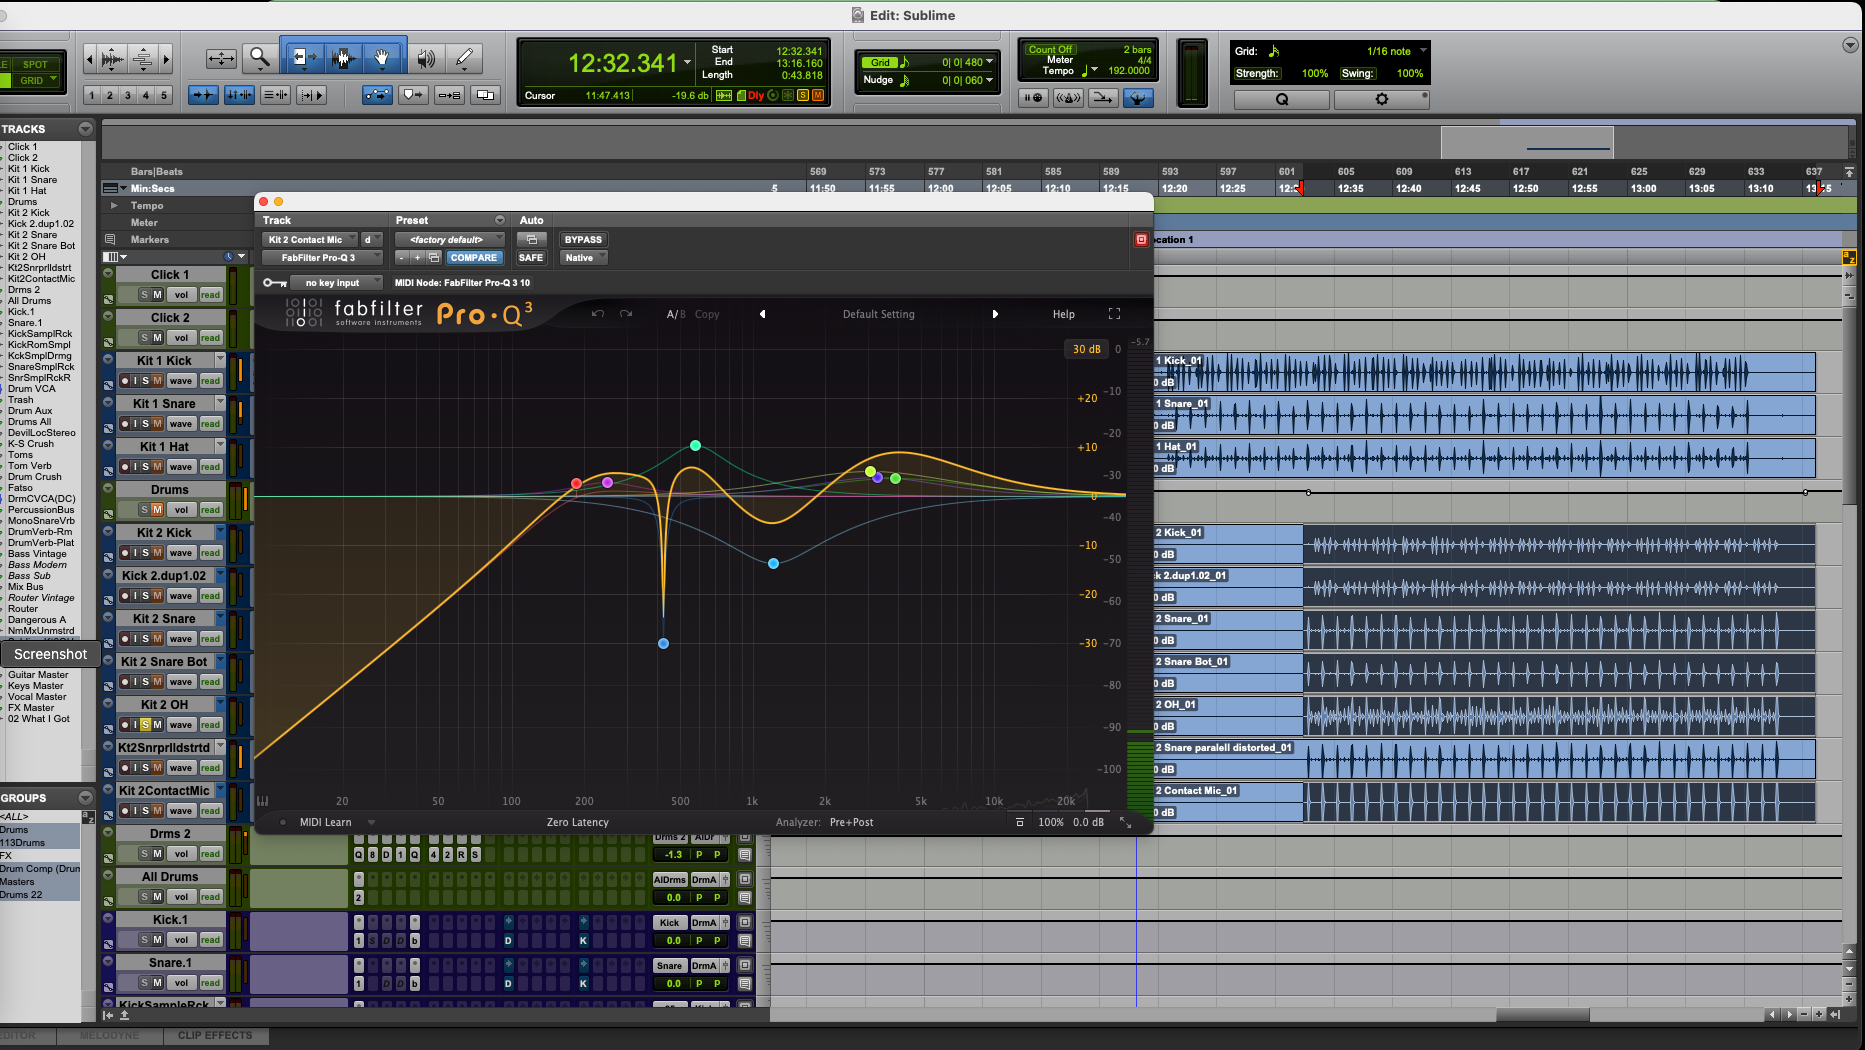Click the Pro-Q 3 redo arrow
The height and width of the screenshot is (1050, 1865).
pyautogui.click(x=626, y=314)
